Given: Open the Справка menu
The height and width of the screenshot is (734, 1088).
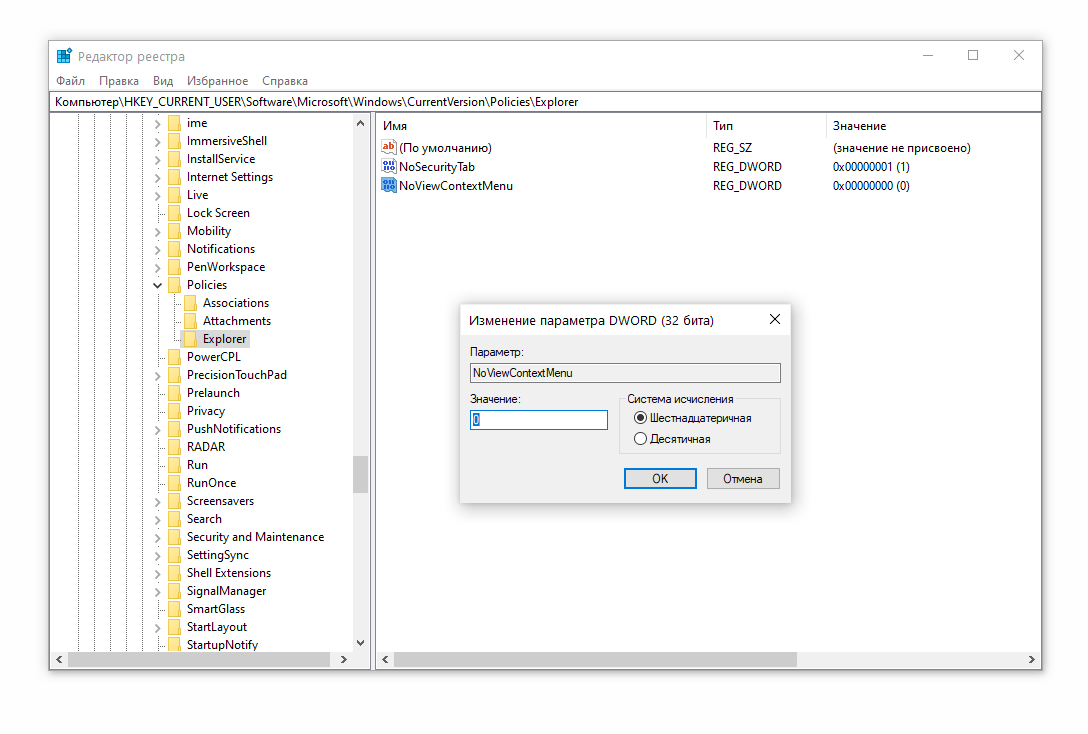Looking at the screenshot, I should click(284, 80).
